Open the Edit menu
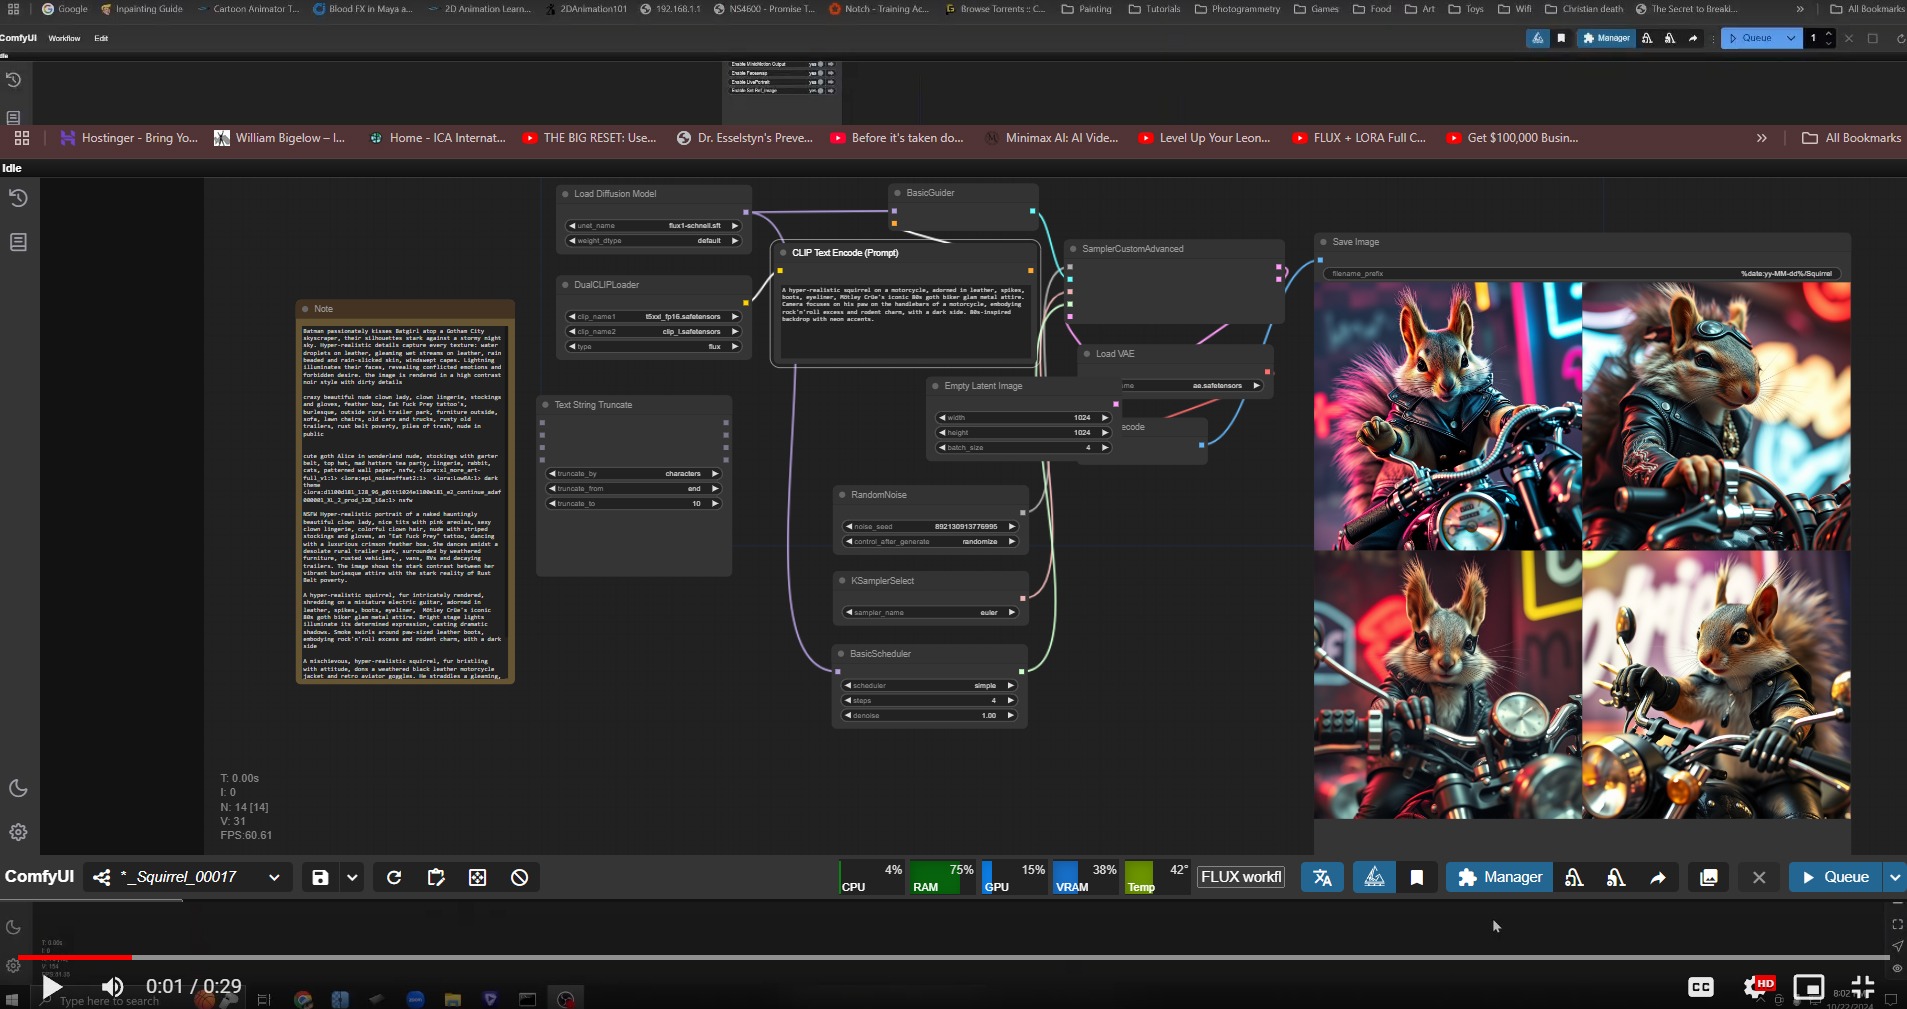The width and height of the screenshot is (1907, 1009). [101, 38]
